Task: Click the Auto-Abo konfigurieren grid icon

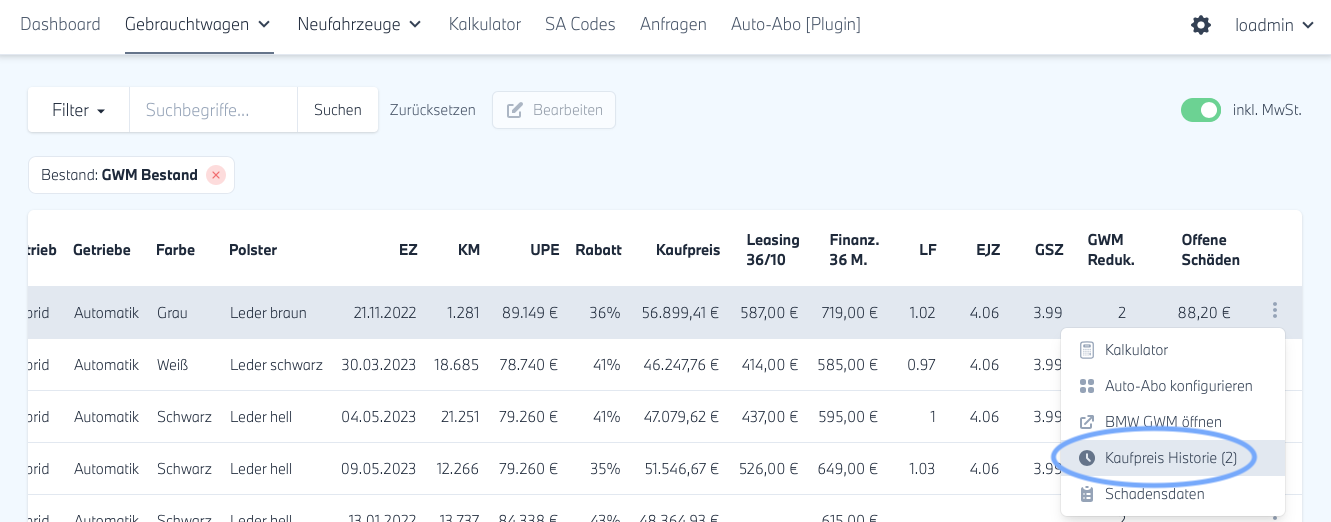Action: (1087, 386)
